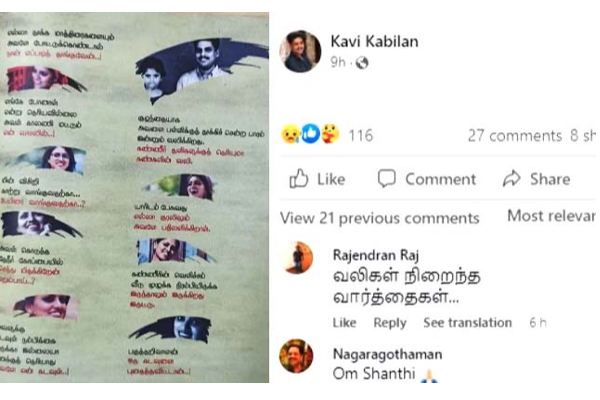Click the Like thumbs-up icon

(x=299, y=178)
